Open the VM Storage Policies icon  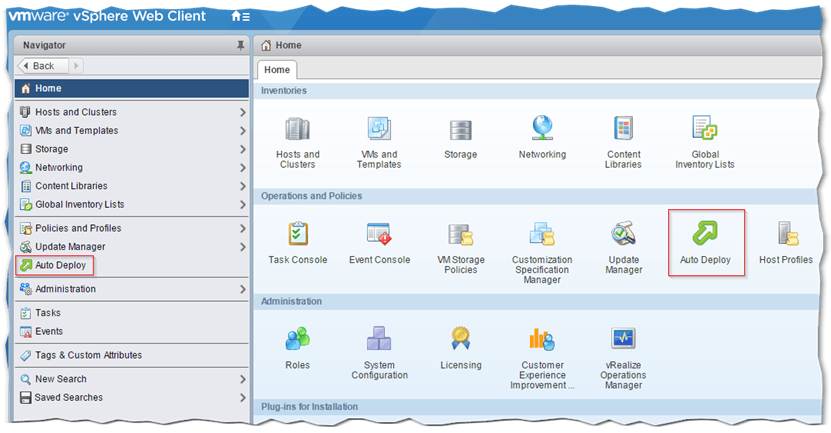pyautogui.click(x=460, y=235)
